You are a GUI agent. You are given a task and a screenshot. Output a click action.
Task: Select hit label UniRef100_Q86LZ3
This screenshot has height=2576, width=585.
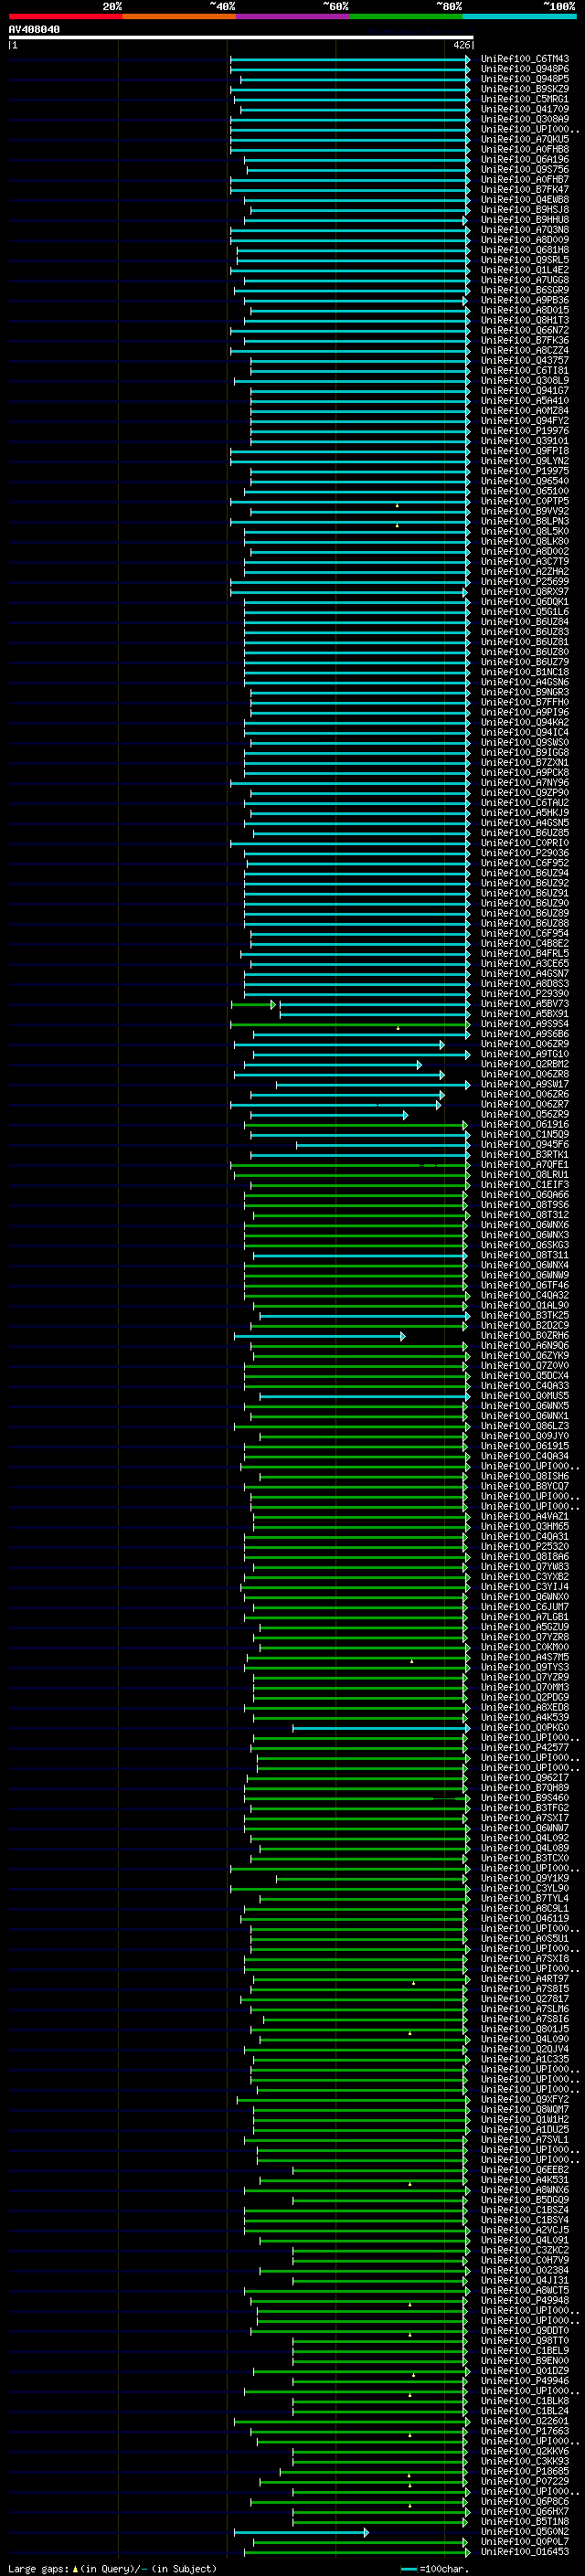pos(525,1426)
